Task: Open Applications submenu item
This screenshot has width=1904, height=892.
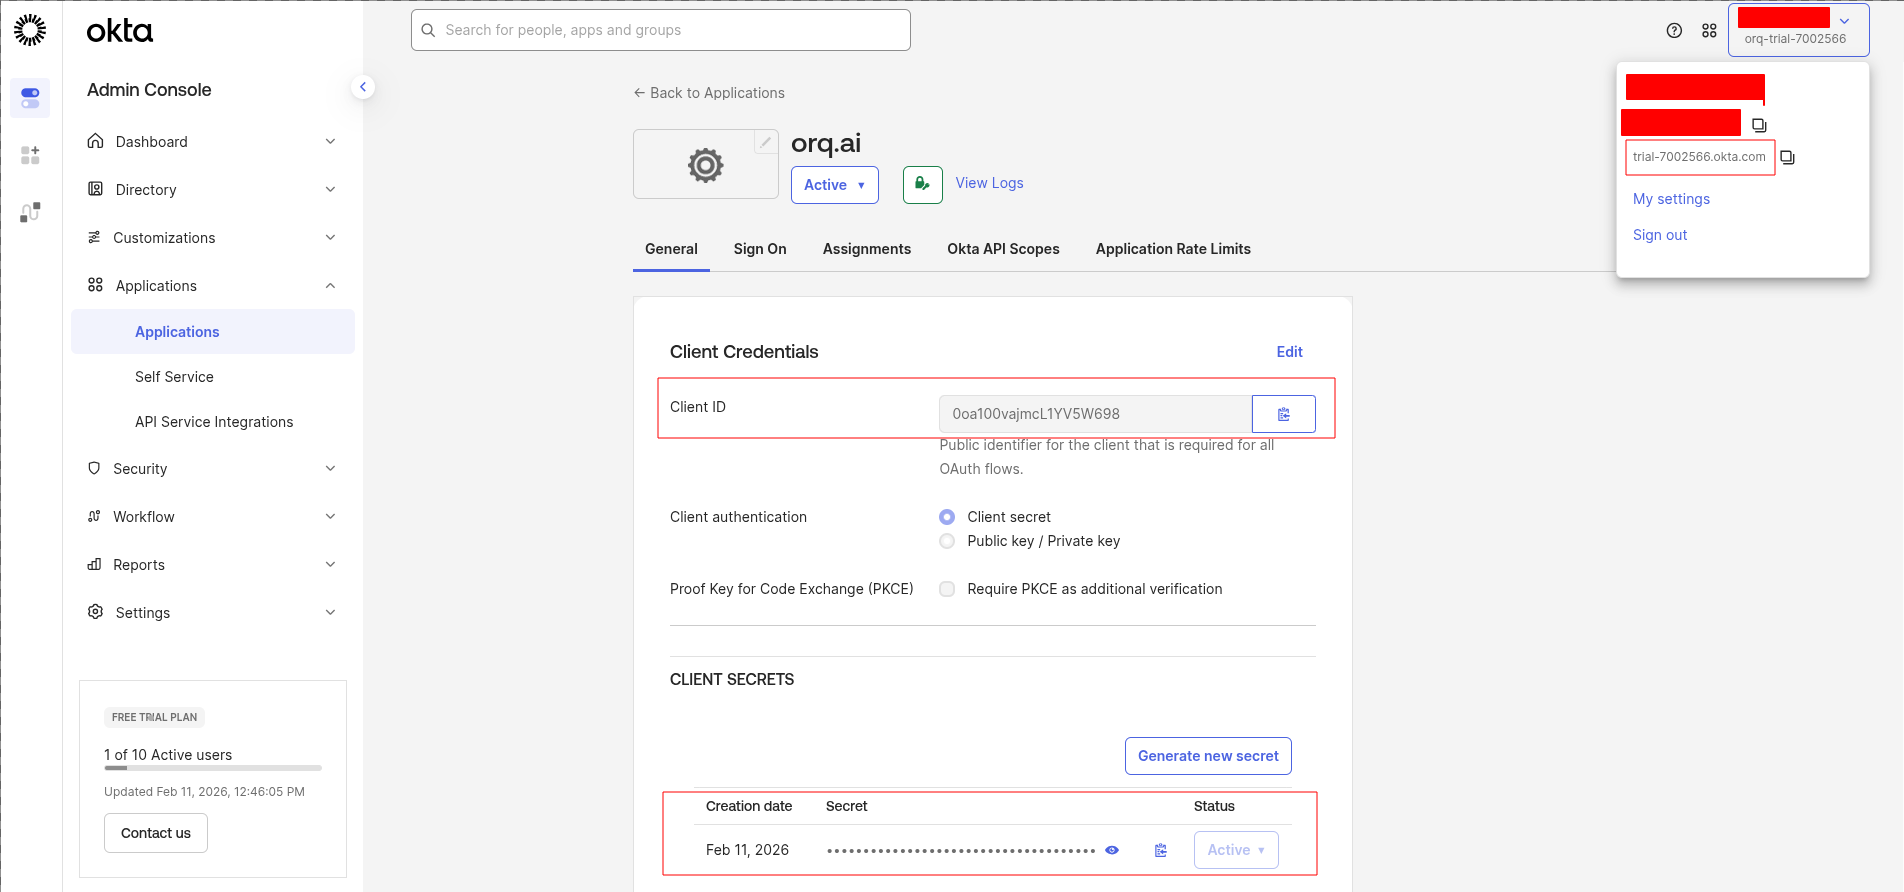Action: coord(213,332)
